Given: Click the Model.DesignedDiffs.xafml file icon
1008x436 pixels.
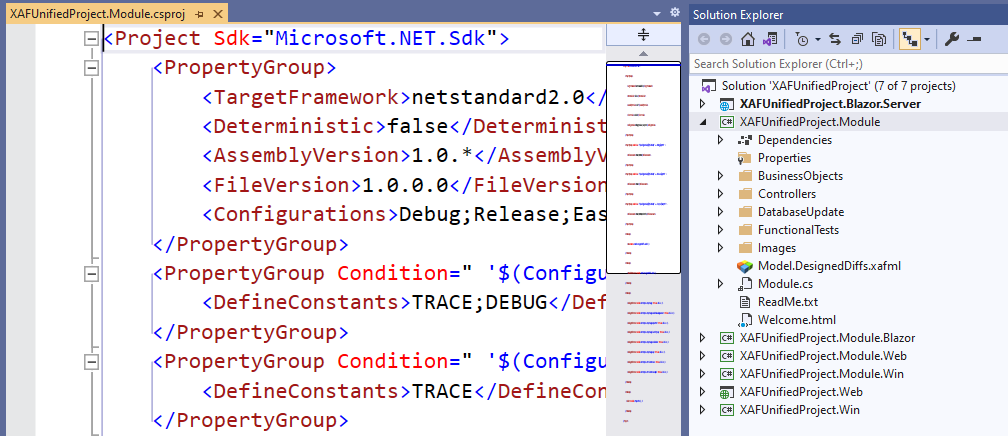Looking at the screenshot, I should (x=745, y=266).
